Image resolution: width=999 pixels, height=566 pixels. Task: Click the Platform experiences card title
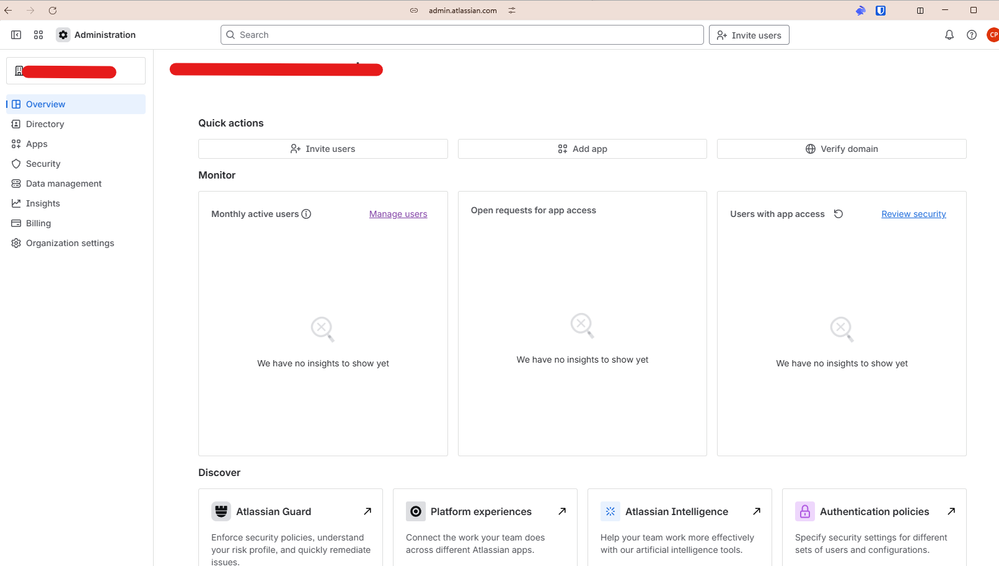tap(481, 511)
